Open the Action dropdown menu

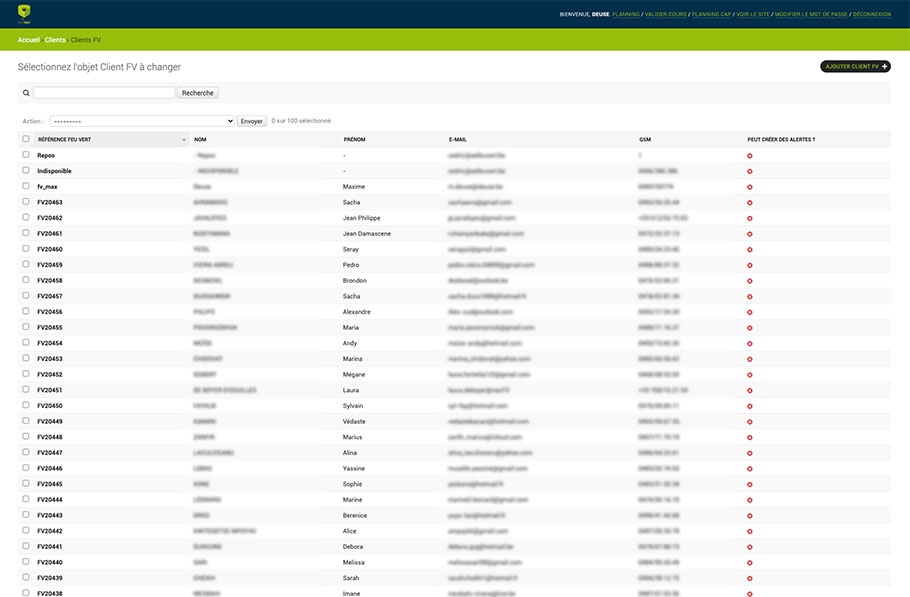142,121
